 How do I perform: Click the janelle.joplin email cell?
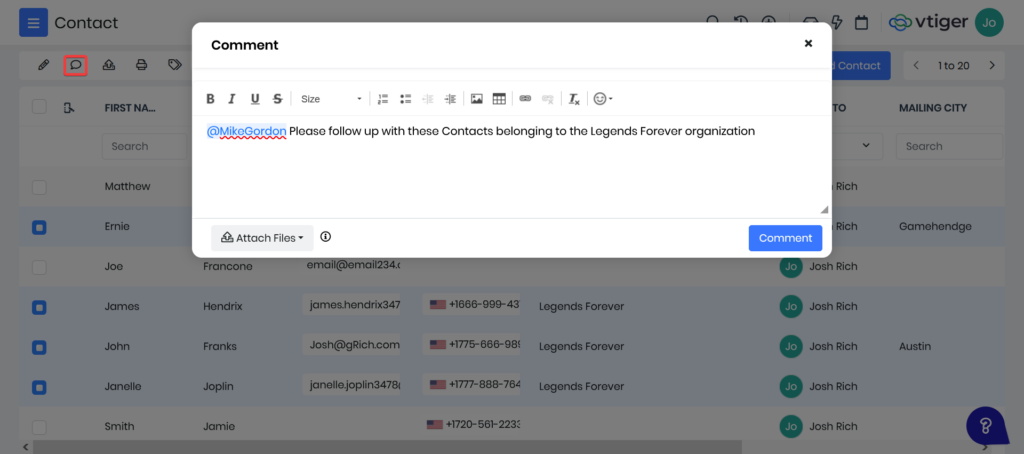[351, 384]
